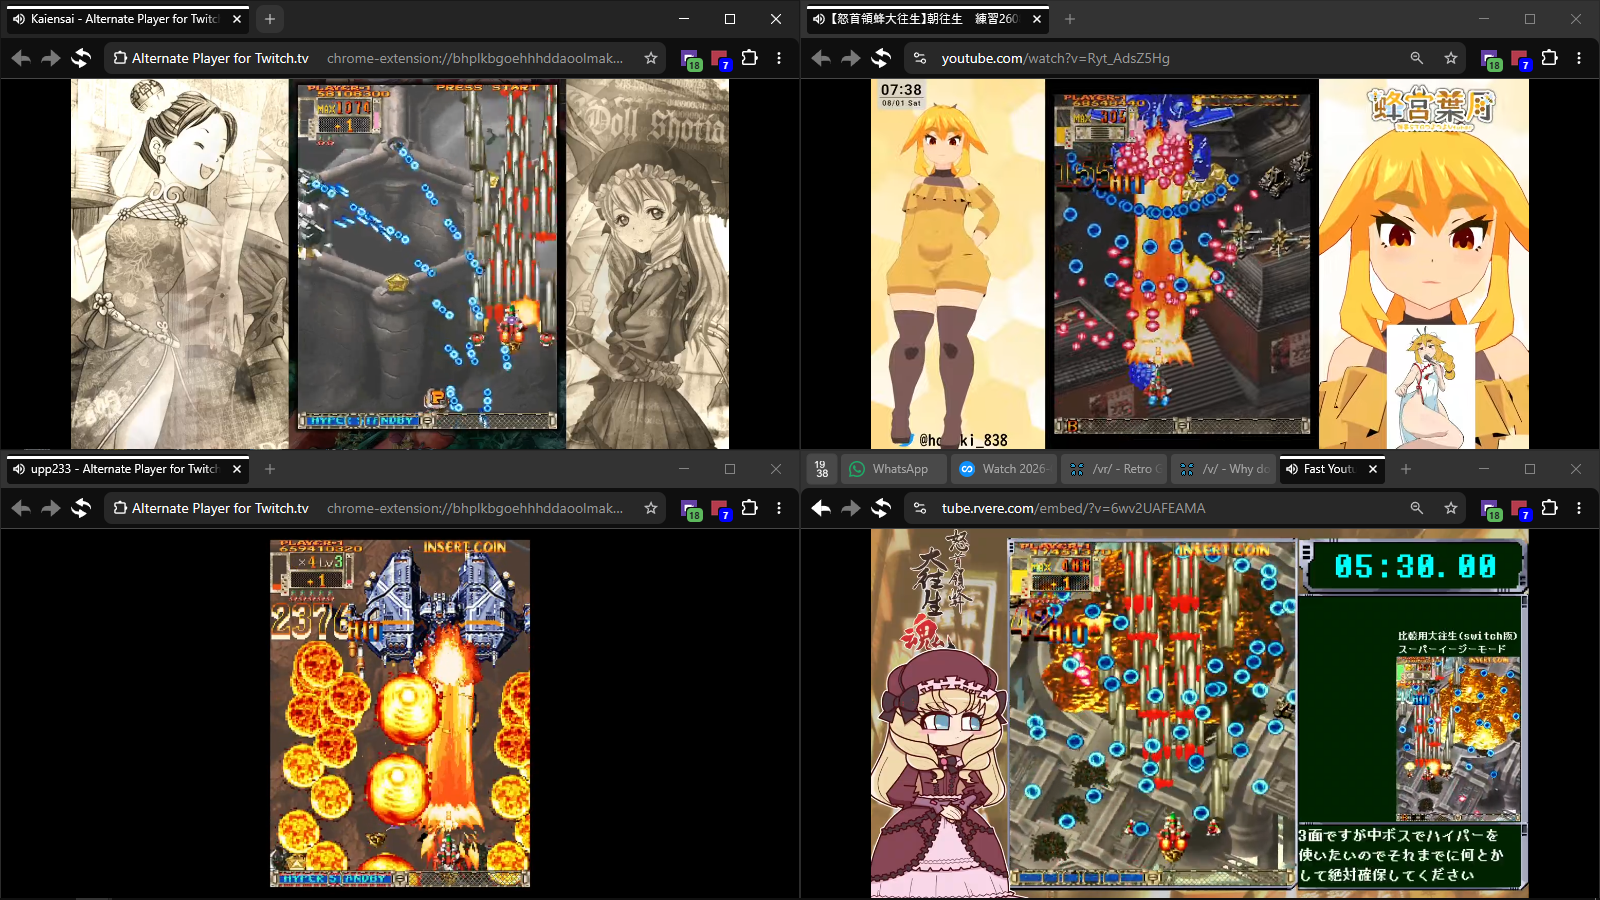
Task: Open Extensions puzzle menu in YouTube window
Action: (1549, 58)
